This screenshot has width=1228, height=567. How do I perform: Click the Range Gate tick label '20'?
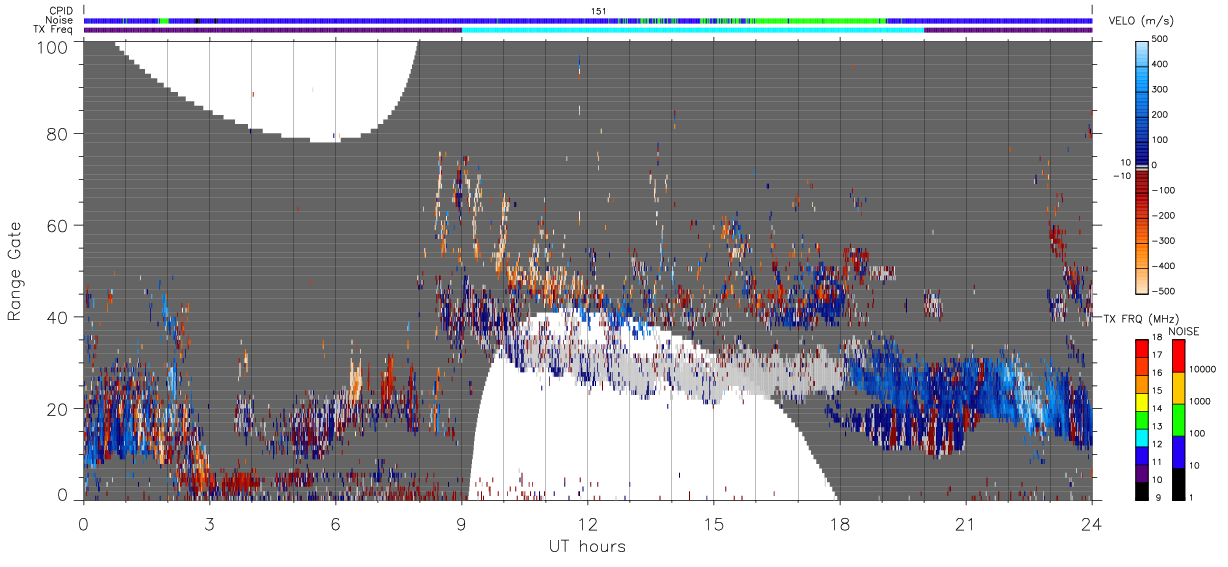59,409
